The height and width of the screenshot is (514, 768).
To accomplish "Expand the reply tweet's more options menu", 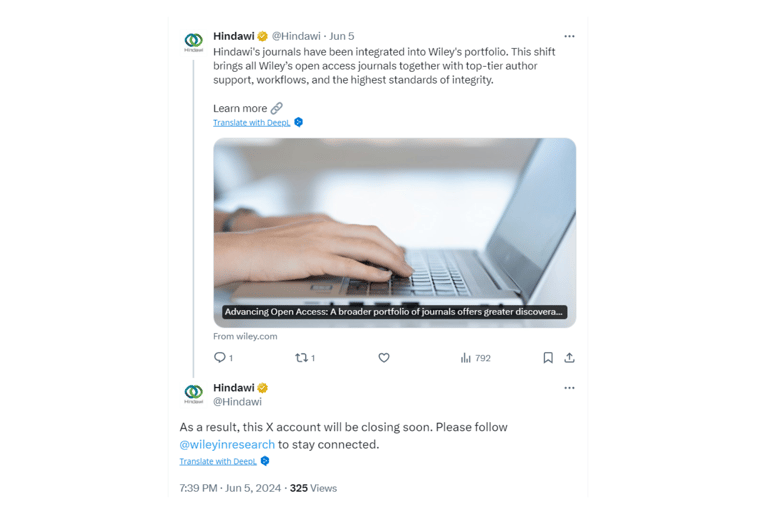I will 569,388.
